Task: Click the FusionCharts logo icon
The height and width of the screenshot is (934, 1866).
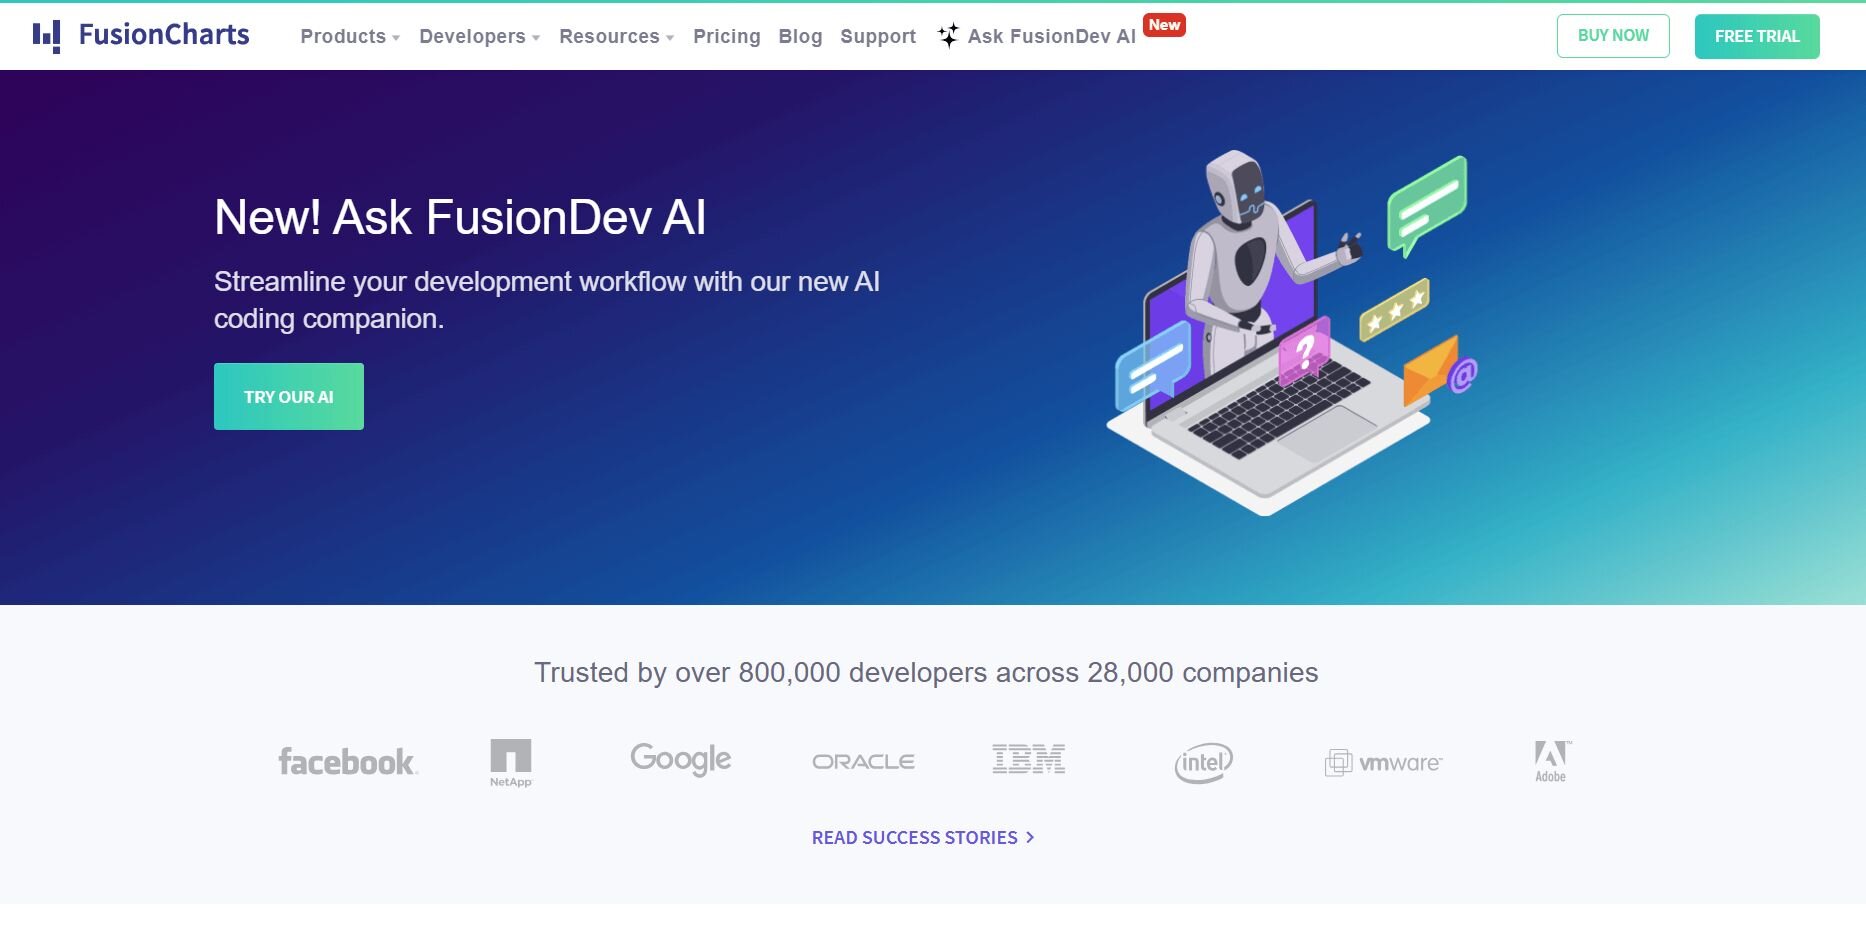Action: click(46, 36)
